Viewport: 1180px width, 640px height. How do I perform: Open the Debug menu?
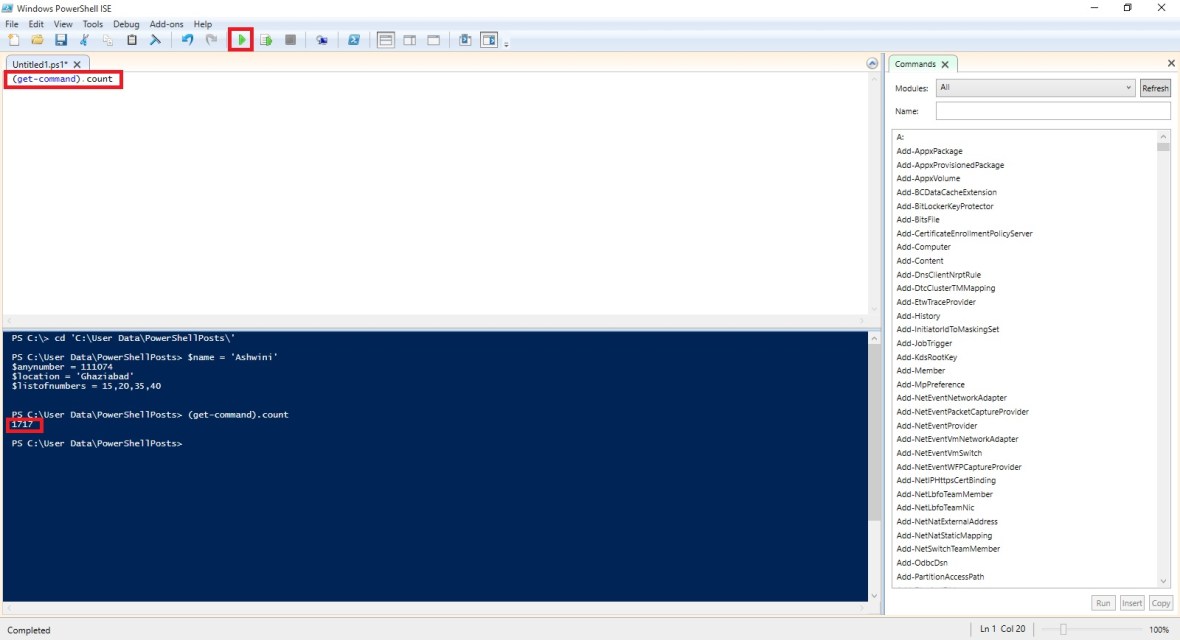pyautogui.click(x=126, y=24)
